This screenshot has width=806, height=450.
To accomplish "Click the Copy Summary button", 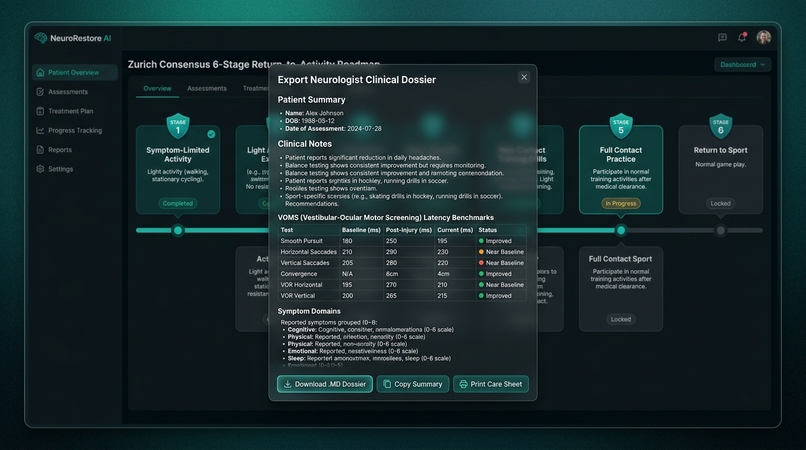I will 413,384.
